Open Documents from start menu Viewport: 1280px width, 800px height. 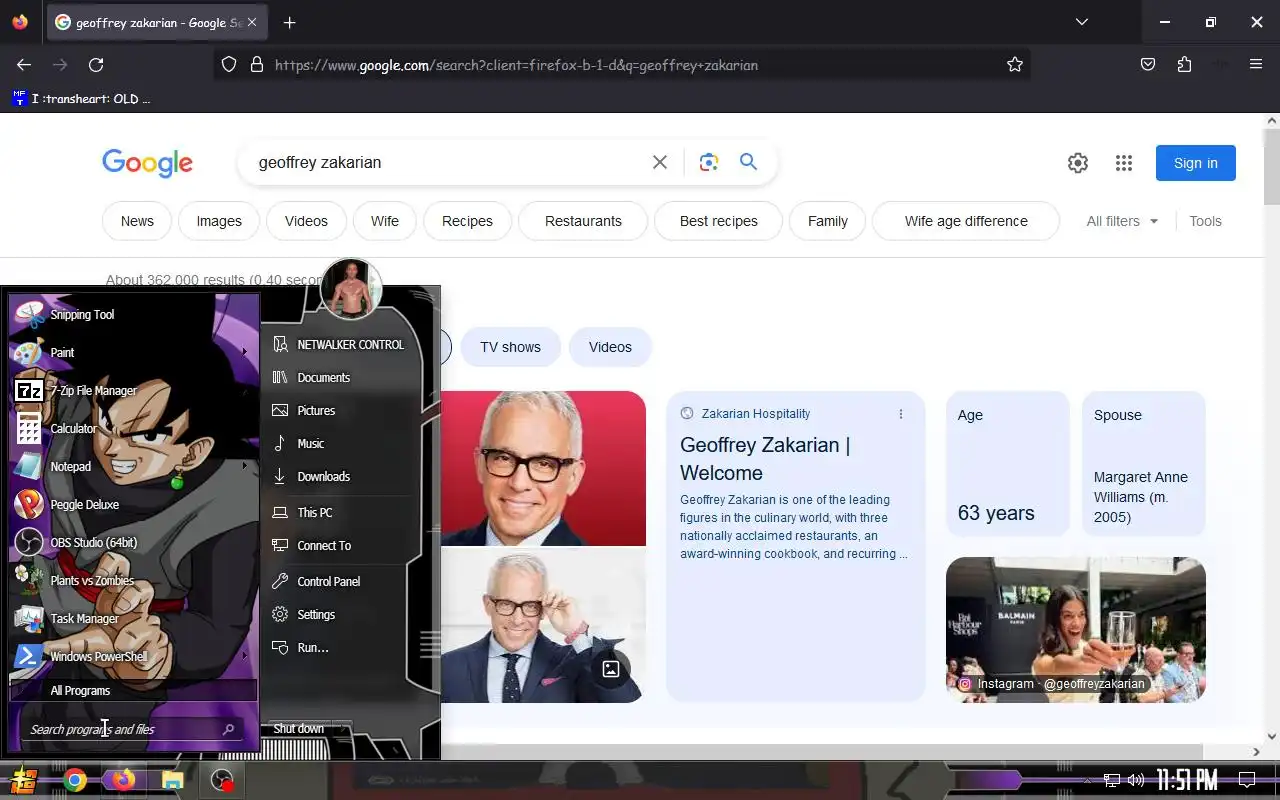[338, 377]
